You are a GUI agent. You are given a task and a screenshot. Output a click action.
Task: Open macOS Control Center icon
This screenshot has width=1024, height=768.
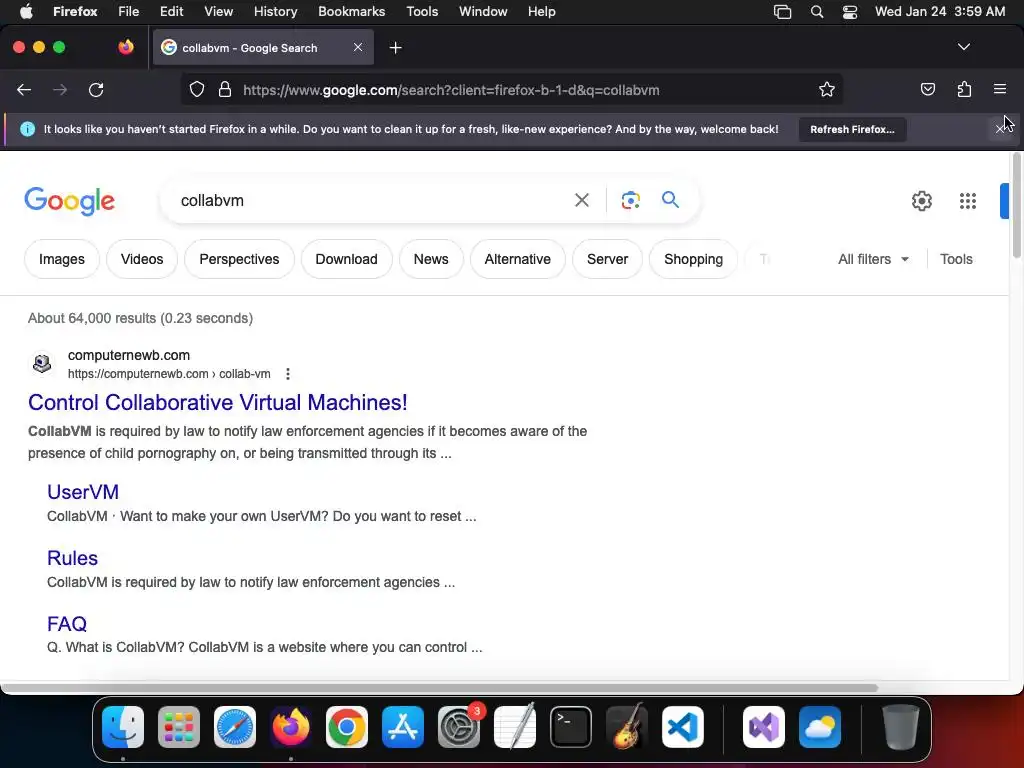850,11
